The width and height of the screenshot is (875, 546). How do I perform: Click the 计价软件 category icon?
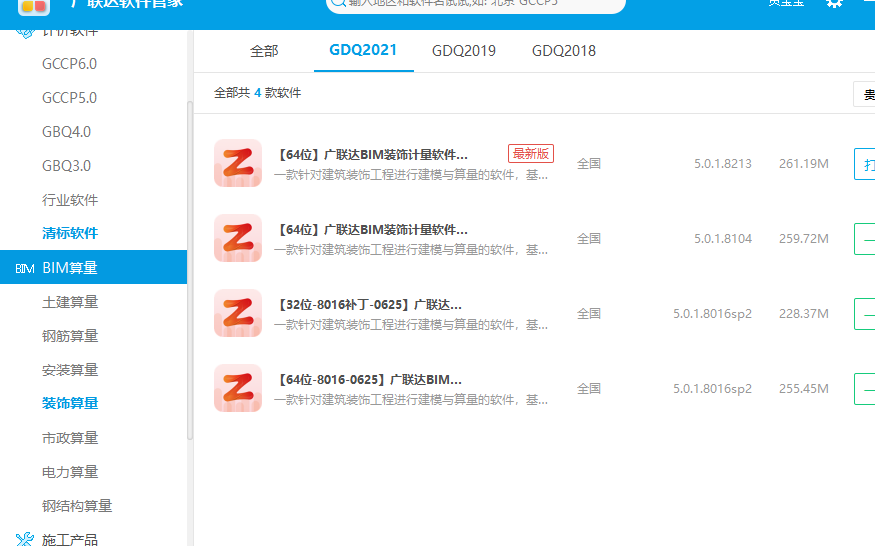point(25,33)
